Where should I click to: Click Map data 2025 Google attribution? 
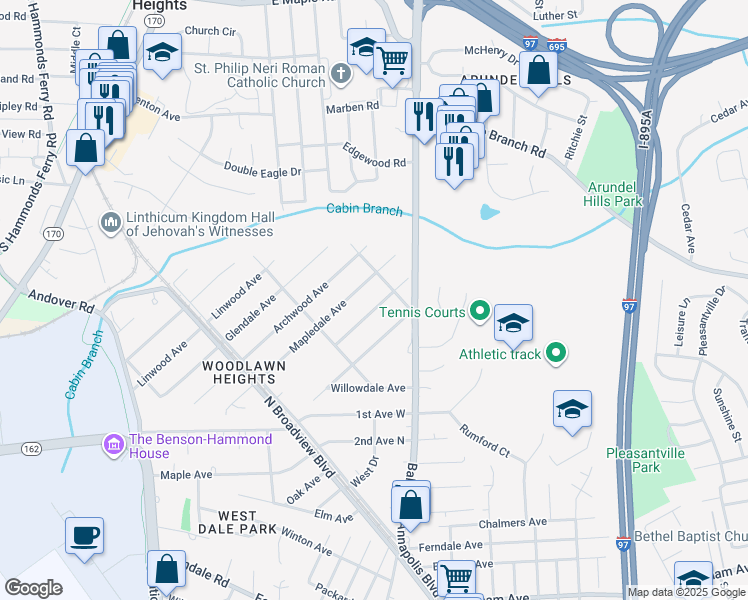[x=687, y=593]
